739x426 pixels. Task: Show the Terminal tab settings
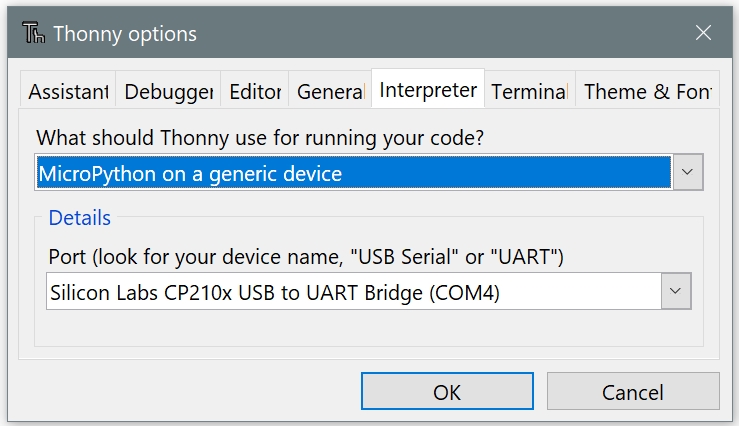530,90
